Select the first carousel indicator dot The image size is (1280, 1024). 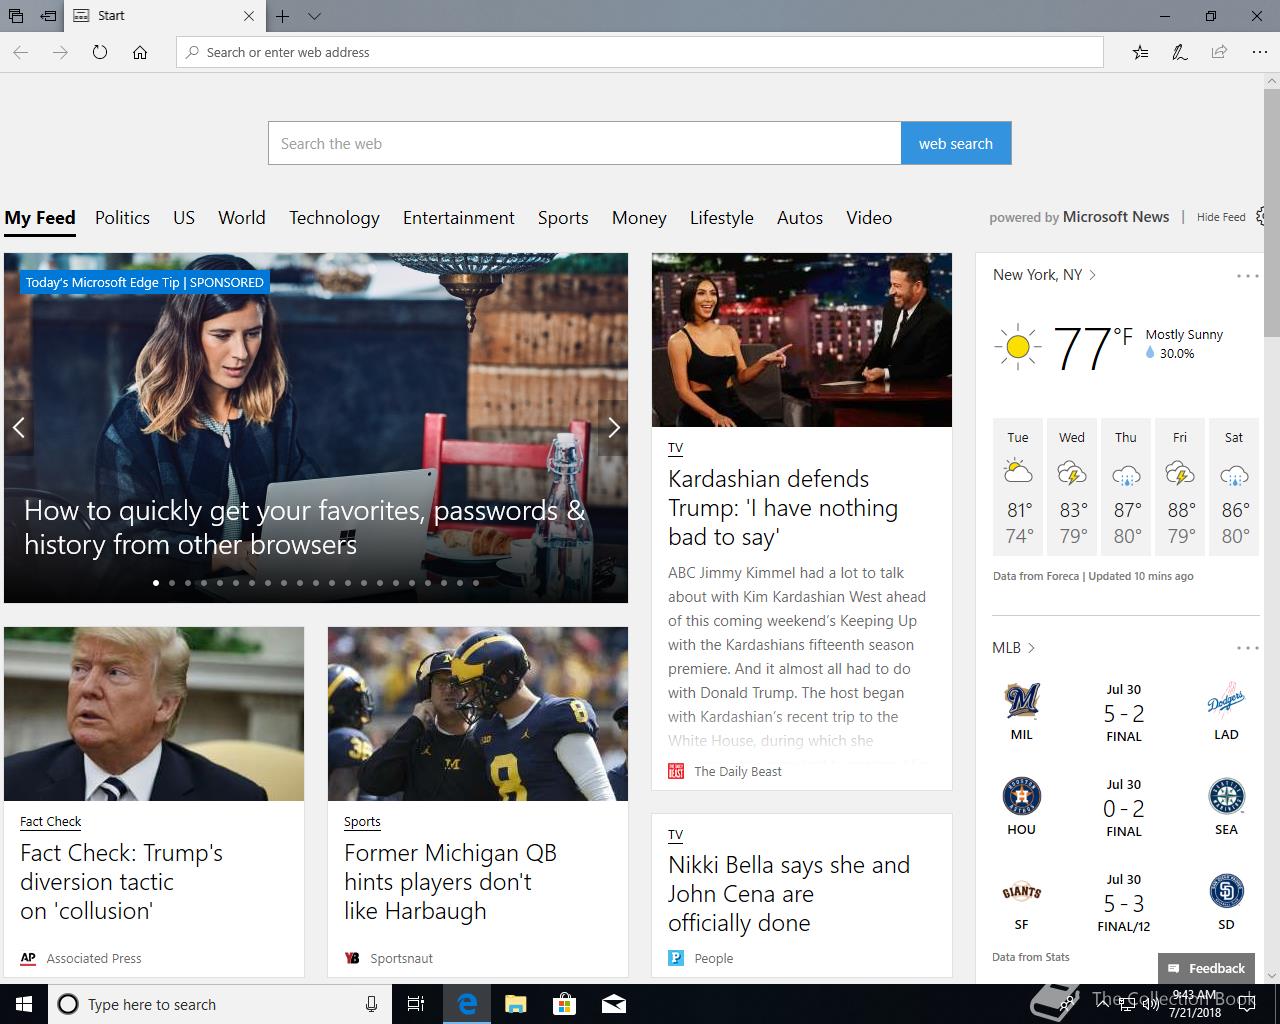pos(156,582)
